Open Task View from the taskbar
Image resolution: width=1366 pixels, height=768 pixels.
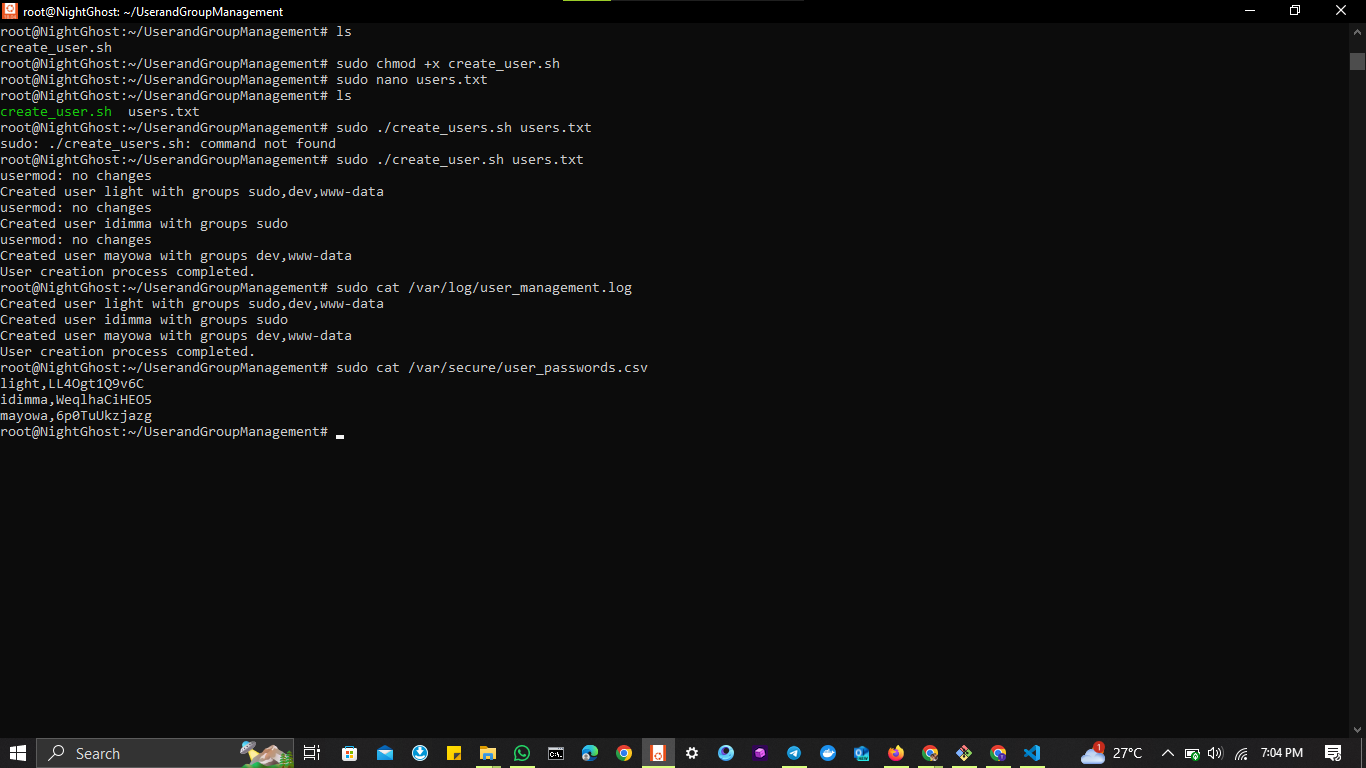tap(312, 753)
